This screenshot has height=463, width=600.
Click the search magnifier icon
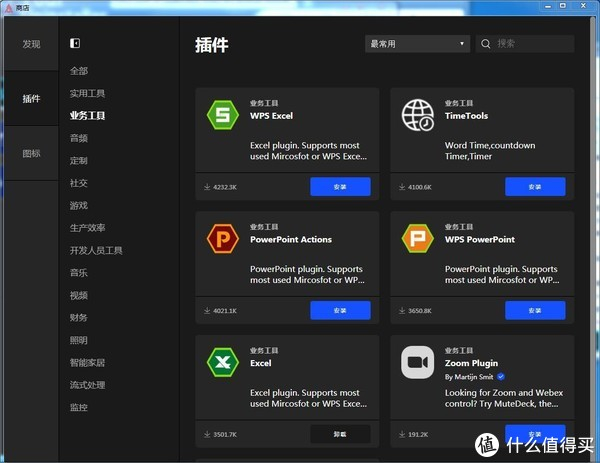(x=486, y=44)
